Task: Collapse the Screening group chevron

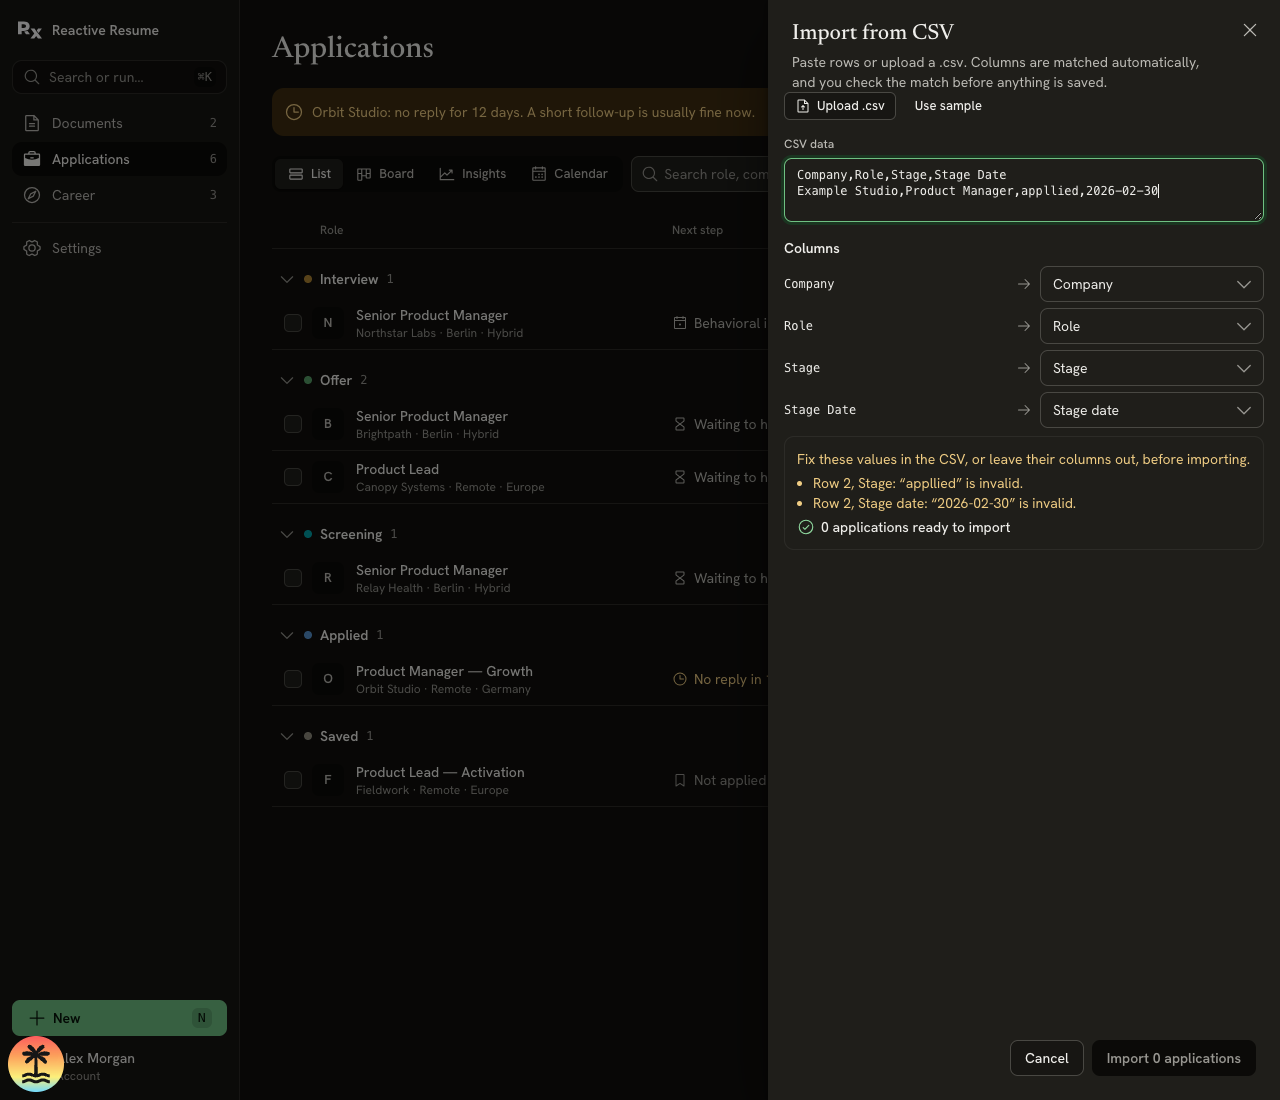Action: point(287,534)
